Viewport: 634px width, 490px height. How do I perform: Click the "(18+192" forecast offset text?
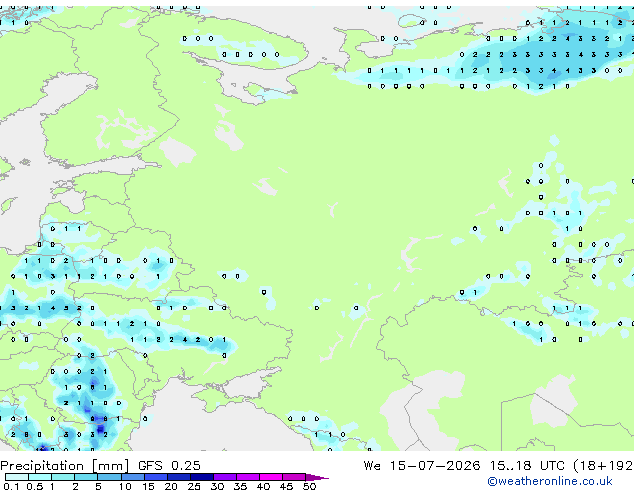tap(603, 466)
